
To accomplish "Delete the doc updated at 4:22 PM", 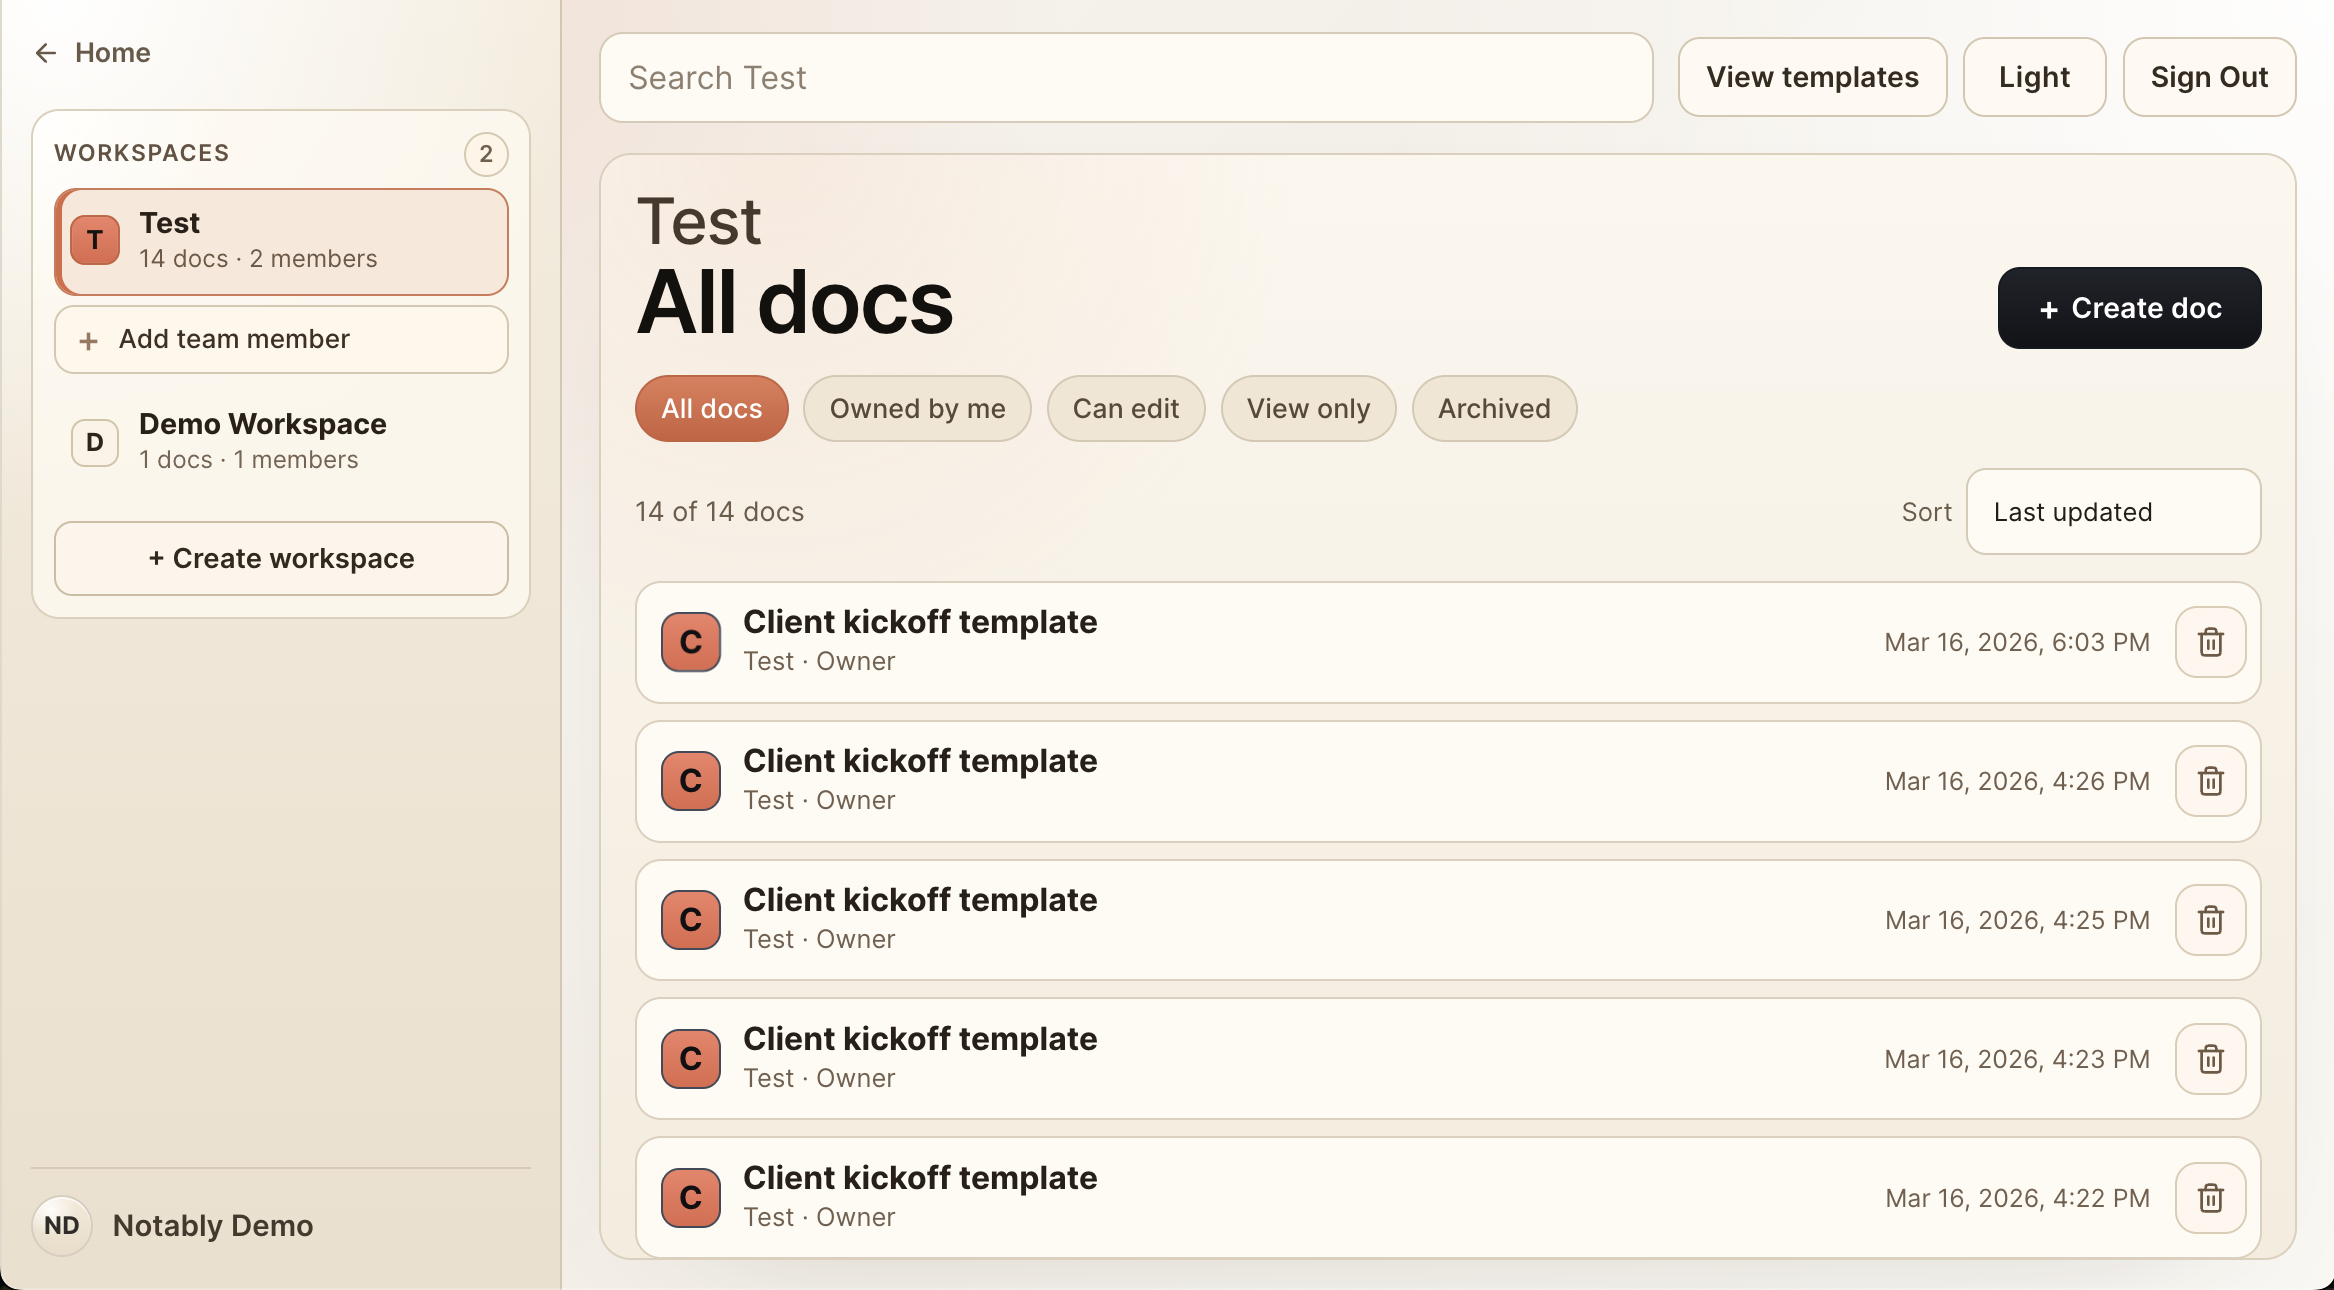I will pyautogui.click(x=2210, y=1197).
